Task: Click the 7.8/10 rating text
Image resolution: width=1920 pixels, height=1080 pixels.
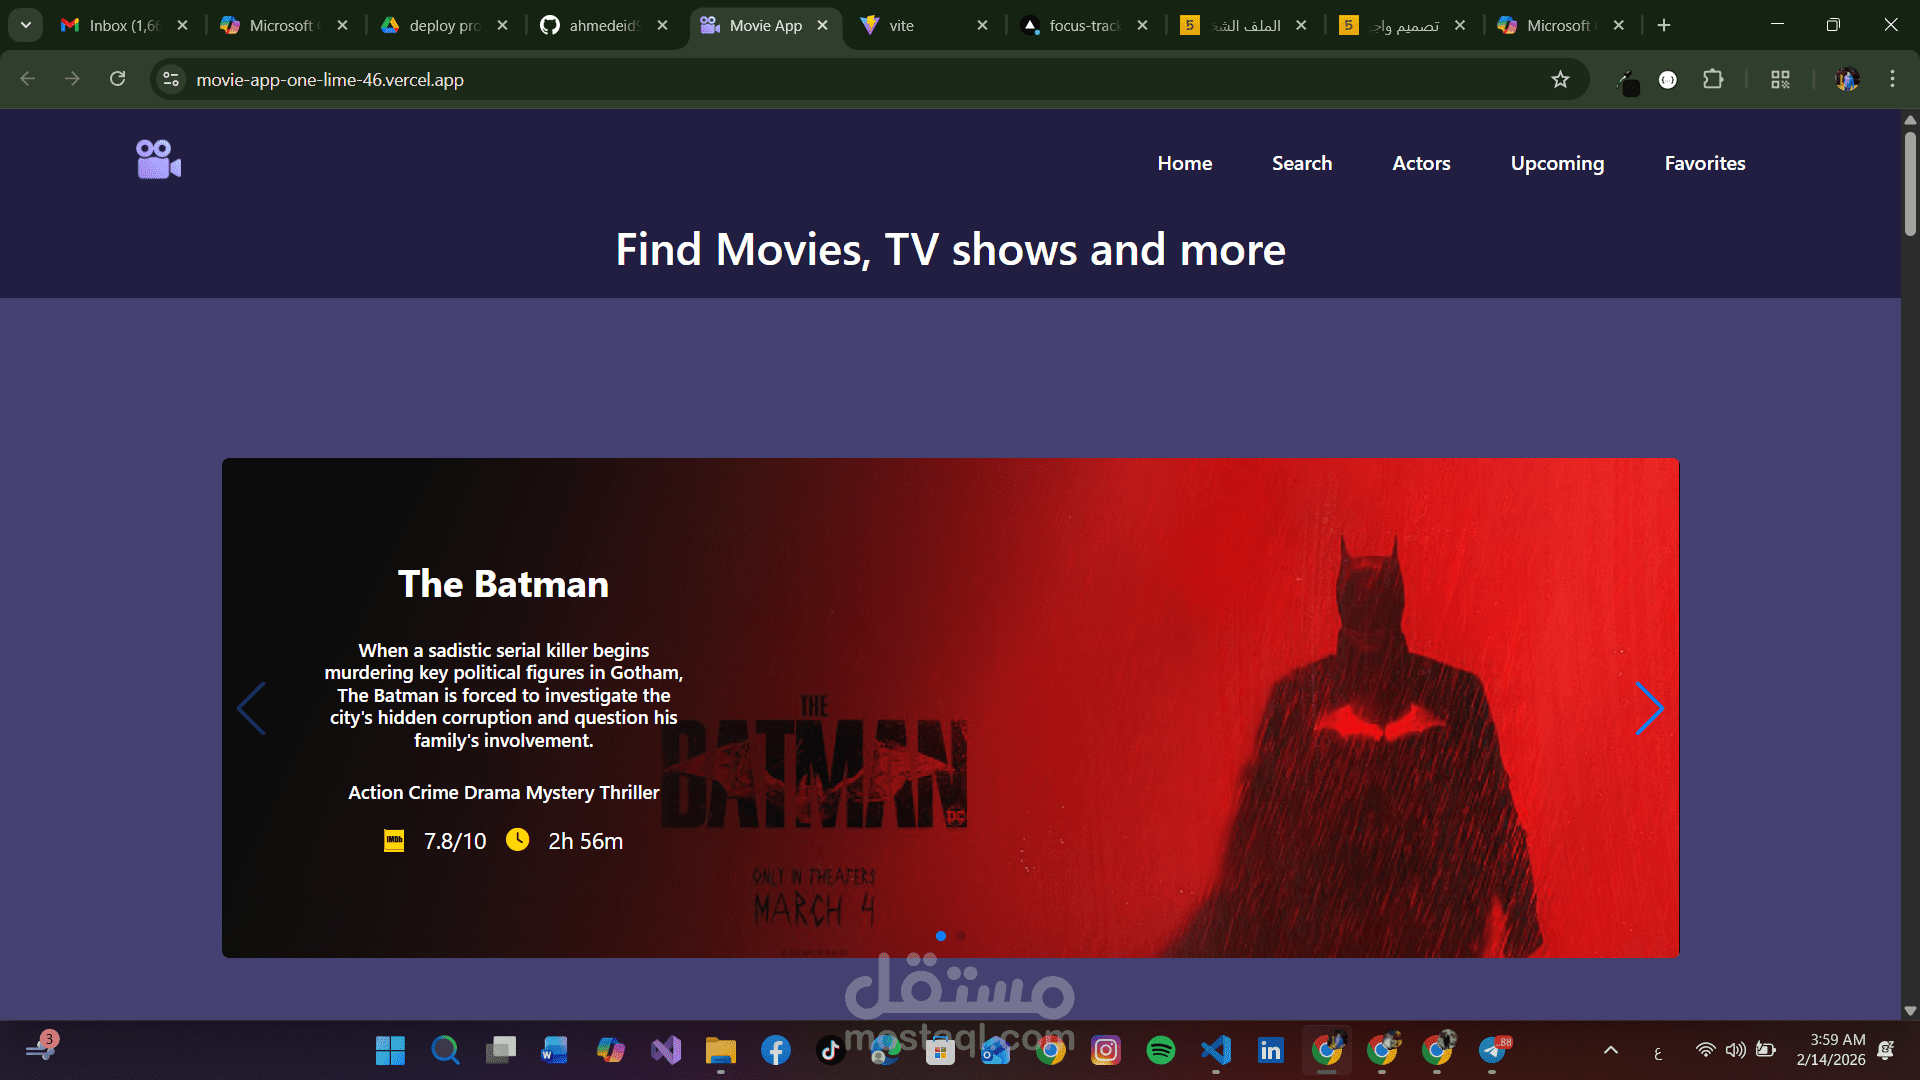Action: coord(455,841)
